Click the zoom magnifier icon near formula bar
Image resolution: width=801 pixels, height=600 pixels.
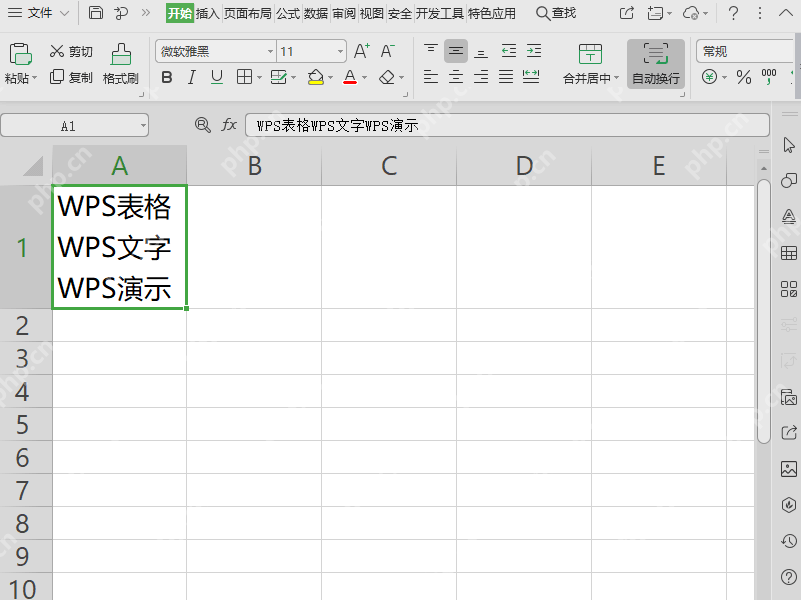pyautogui.click(x=203, y=125)
